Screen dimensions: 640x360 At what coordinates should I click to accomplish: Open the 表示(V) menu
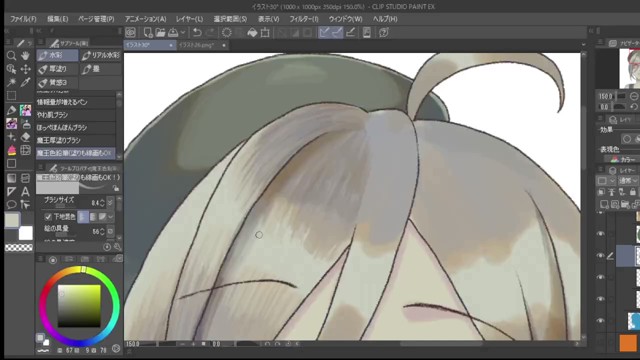pos(269,19)
